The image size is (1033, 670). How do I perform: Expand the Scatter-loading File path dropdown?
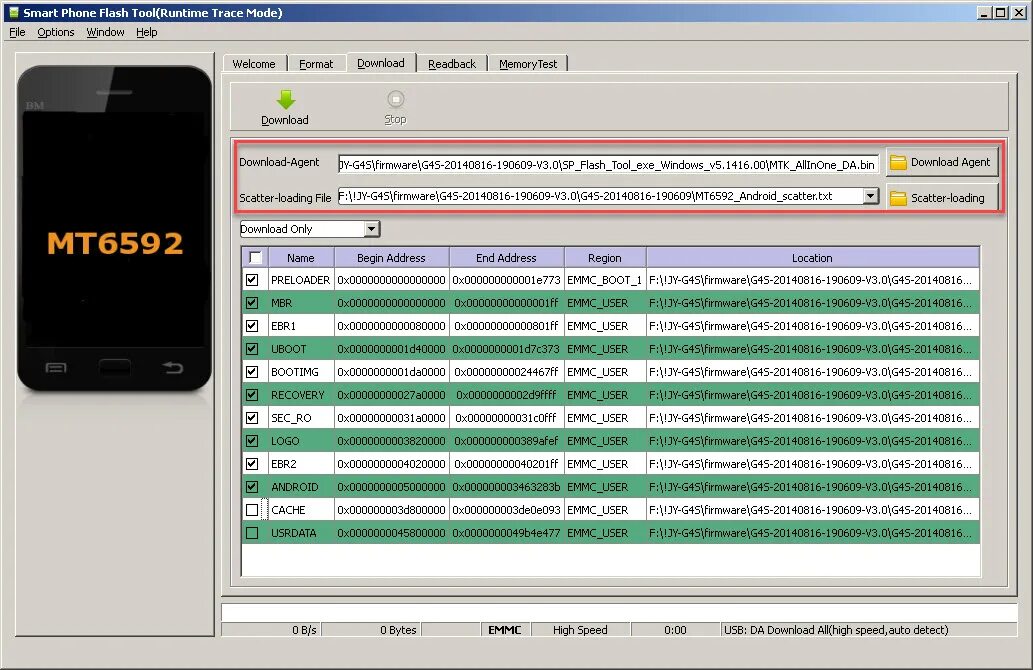click(x=871, y=196)
